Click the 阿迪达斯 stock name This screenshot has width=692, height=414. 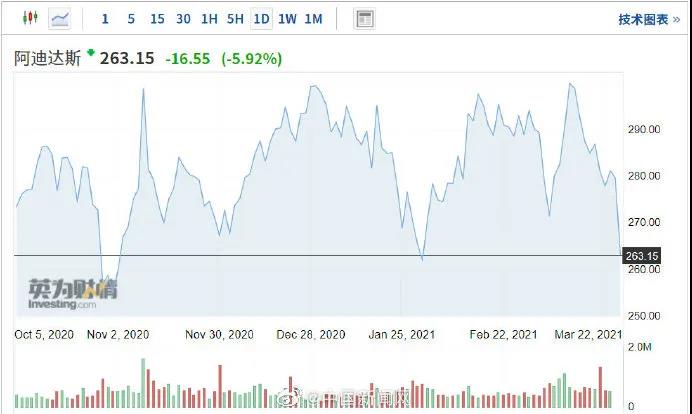coord(48,58)
